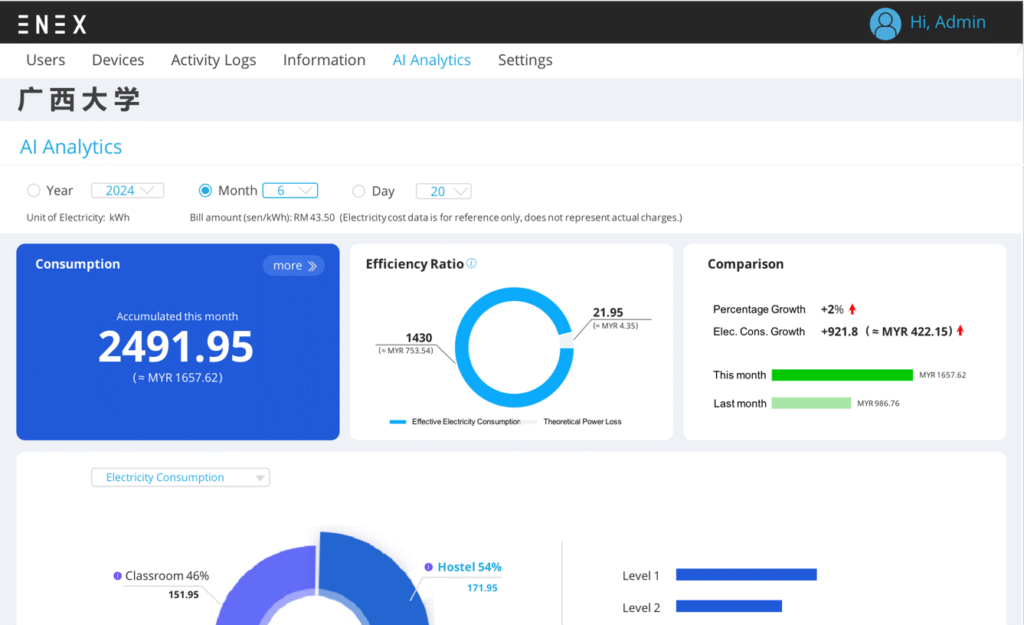Click the more button on Consumption card
Screen dimensions: 1024x625
[x=294, y=266]
